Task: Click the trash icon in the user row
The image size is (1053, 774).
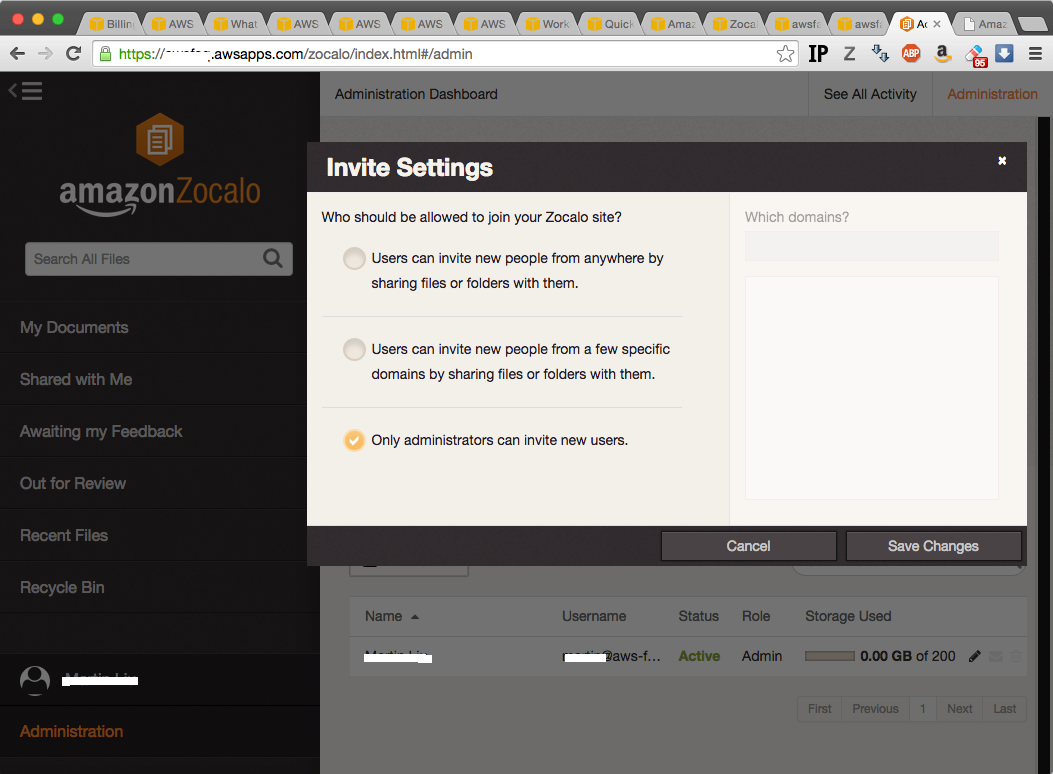Action: (1016, 657)
